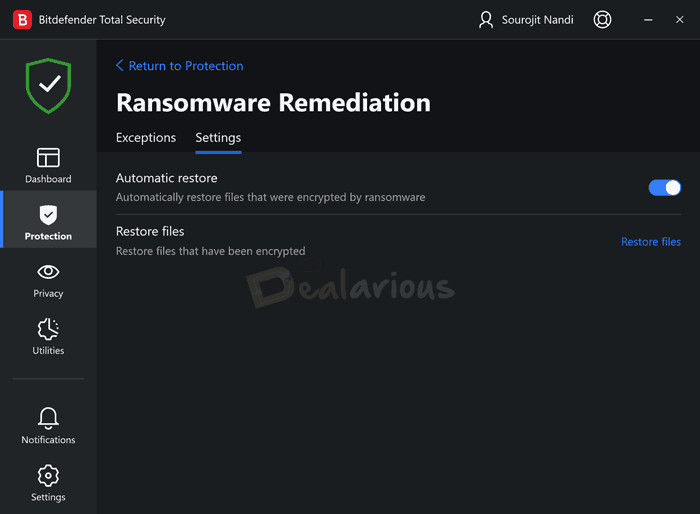This screenshot has height=514, width=700.
Task: Click the back chevron beside Return to Protection
Action: click(x=120, y=65)
